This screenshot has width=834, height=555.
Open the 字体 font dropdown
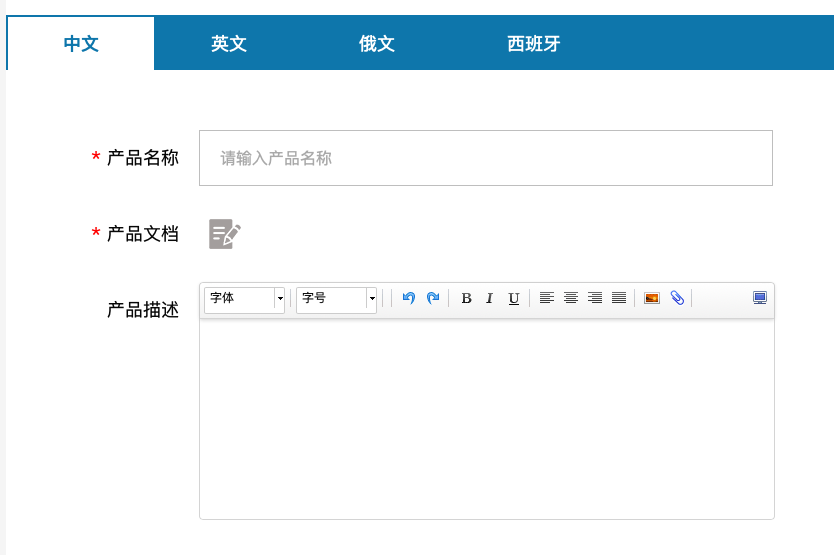(x=245, y=299)
